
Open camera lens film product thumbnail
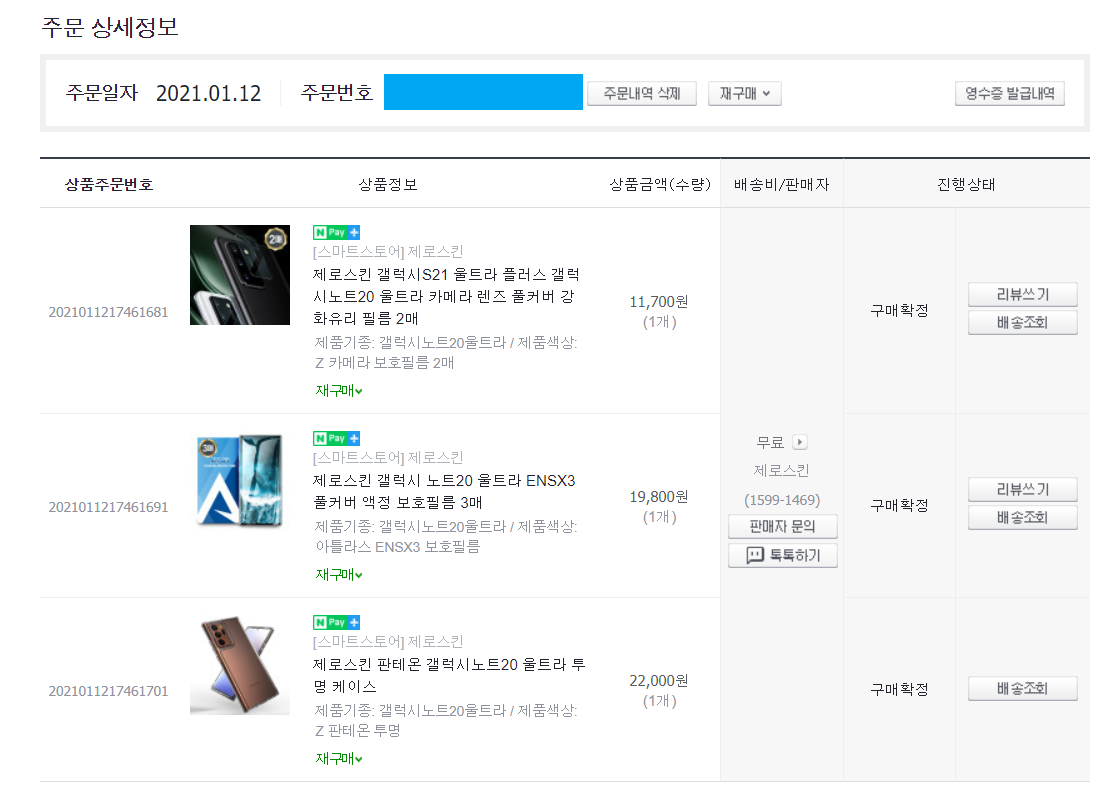click(x=240, y=275)
